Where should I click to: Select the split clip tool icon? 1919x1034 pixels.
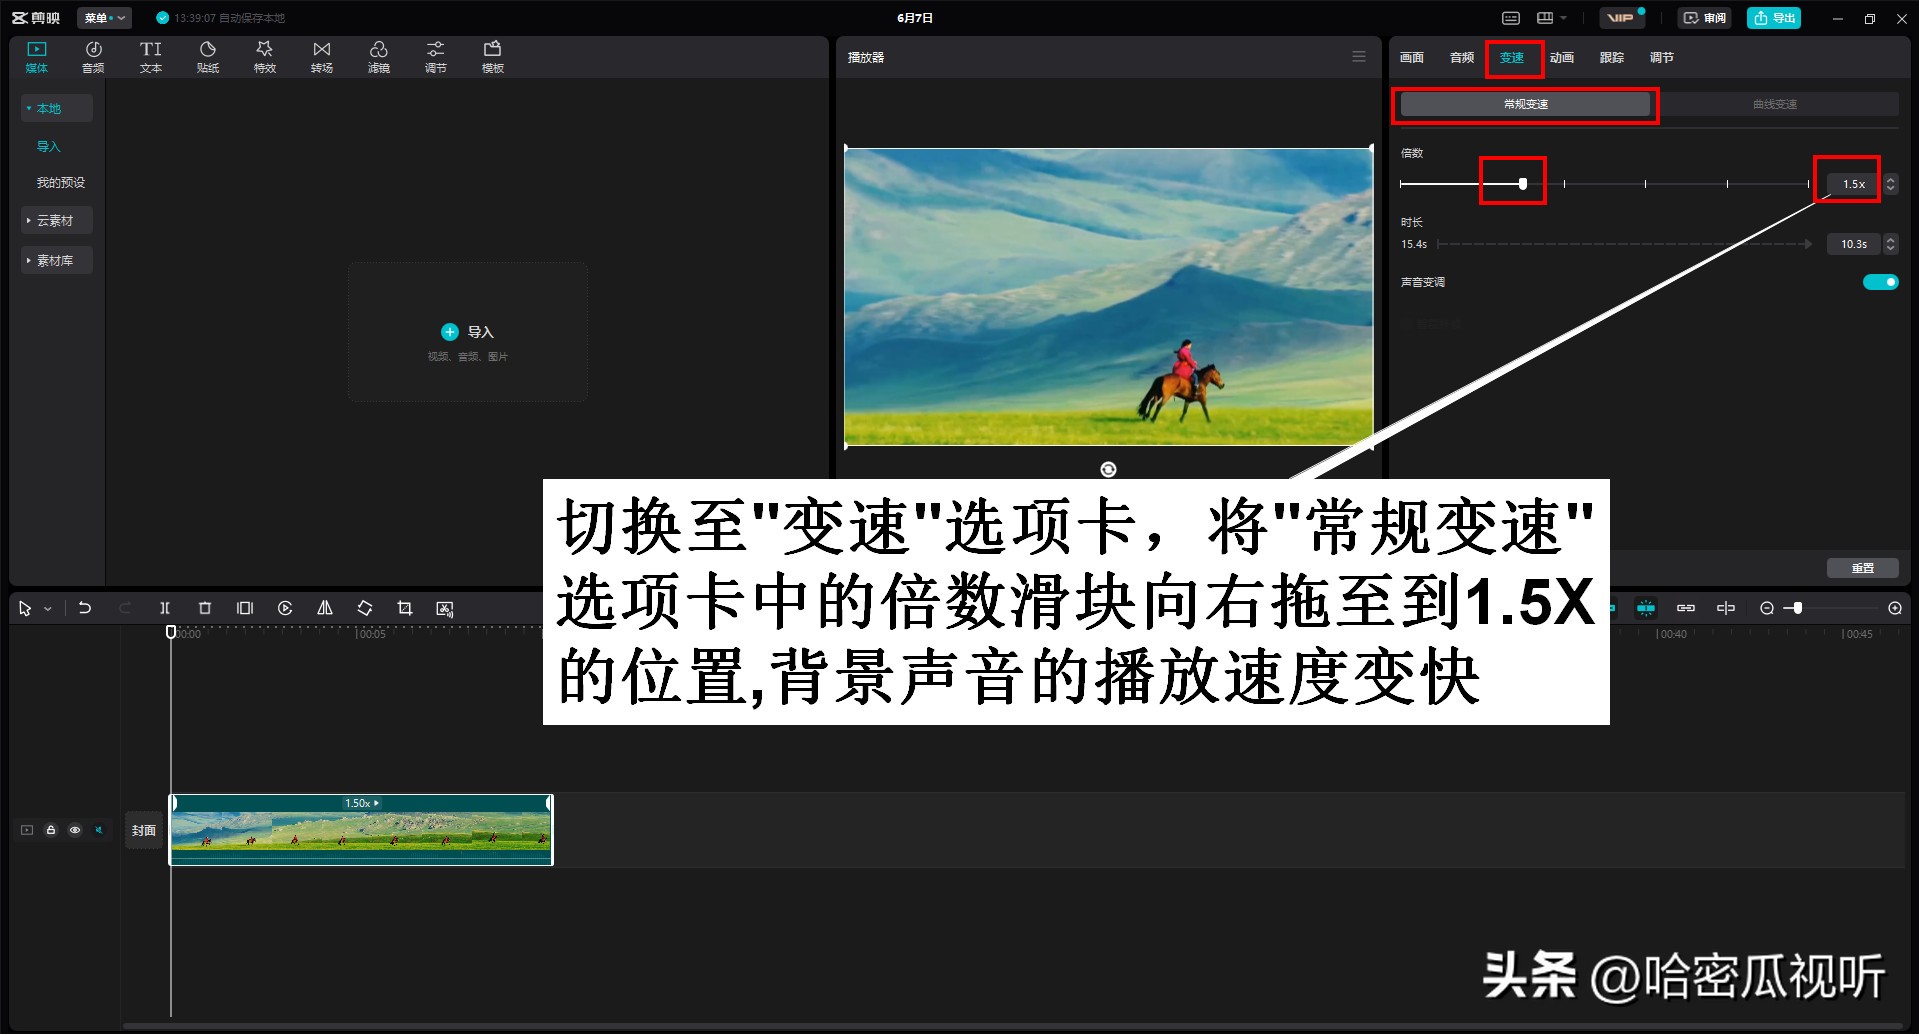[x=164, y=607]
